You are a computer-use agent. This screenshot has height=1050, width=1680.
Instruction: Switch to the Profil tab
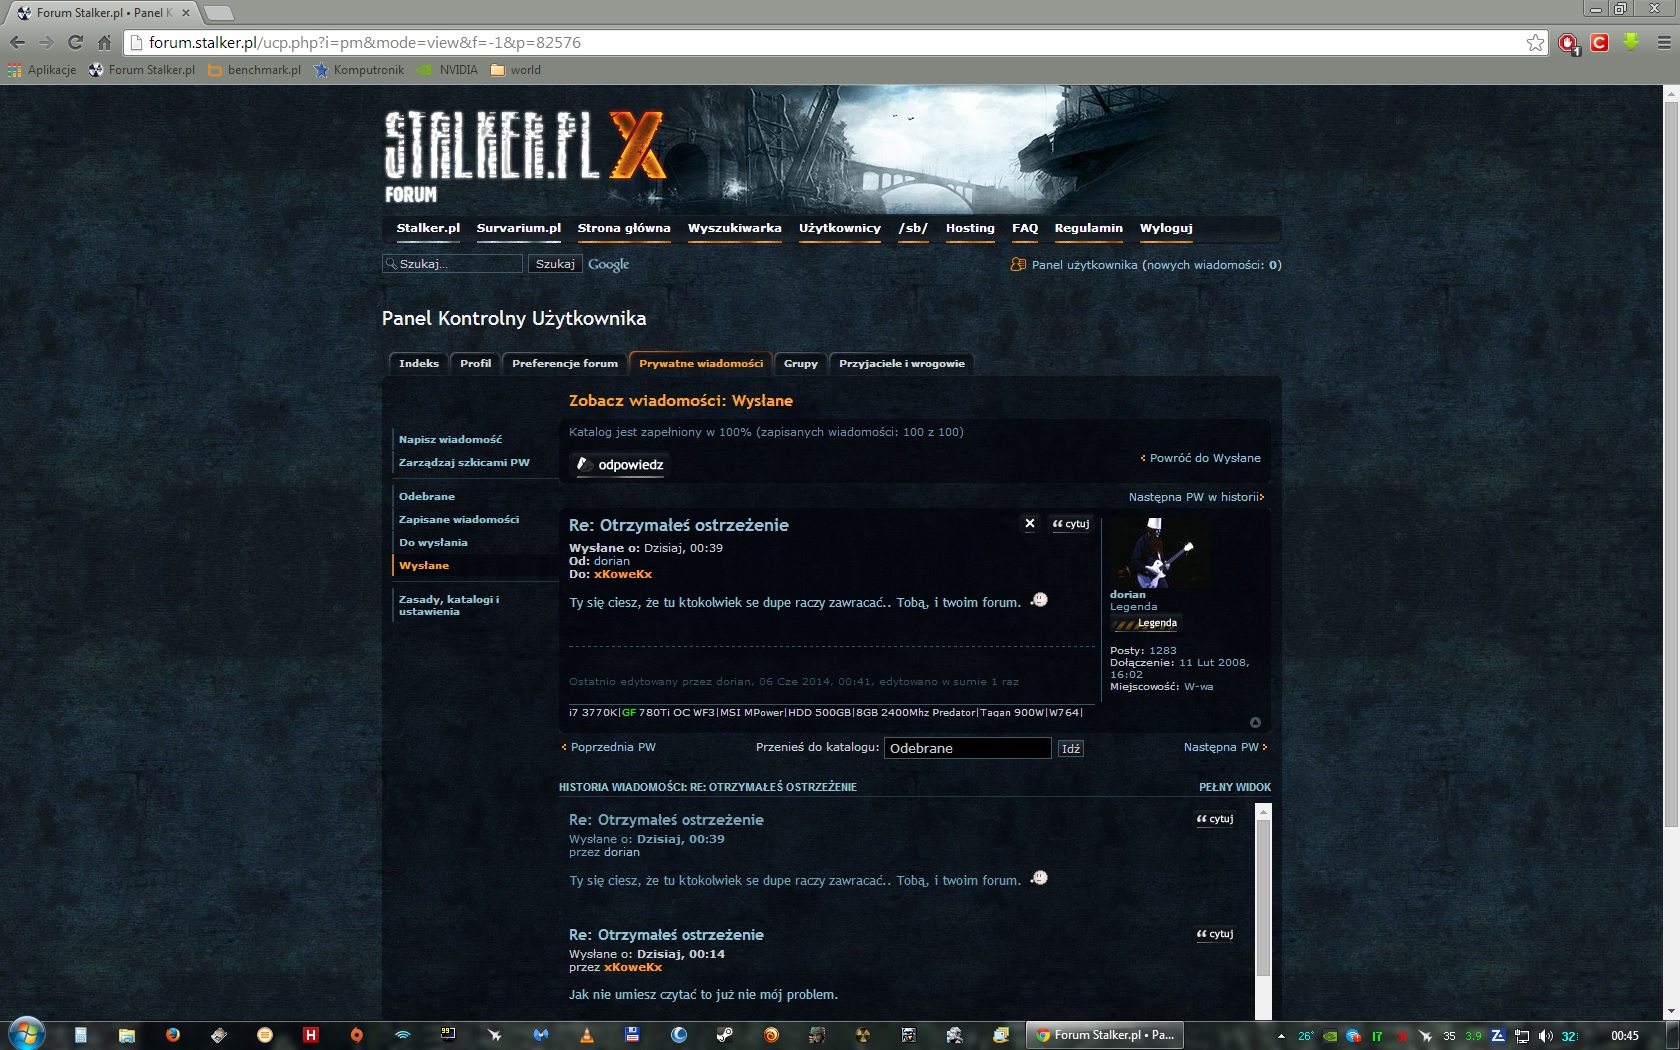click(476, 363)
